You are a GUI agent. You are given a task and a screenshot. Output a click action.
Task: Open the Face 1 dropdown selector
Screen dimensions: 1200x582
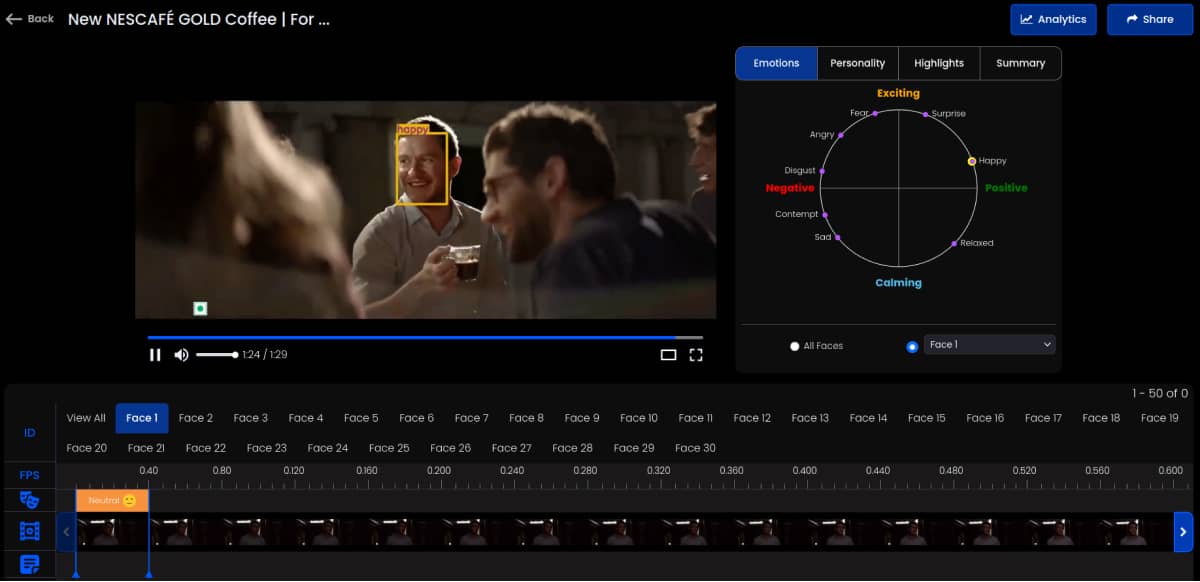click(989, 345)
